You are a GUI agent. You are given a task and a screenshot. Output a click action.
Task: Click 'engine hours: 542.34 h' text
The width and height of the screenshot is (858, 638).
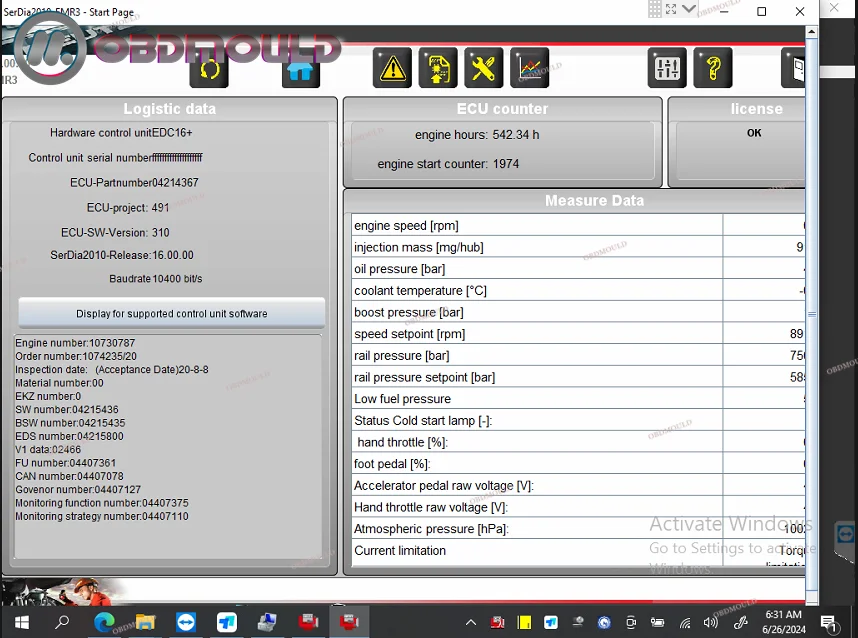(x=477, y=135)
